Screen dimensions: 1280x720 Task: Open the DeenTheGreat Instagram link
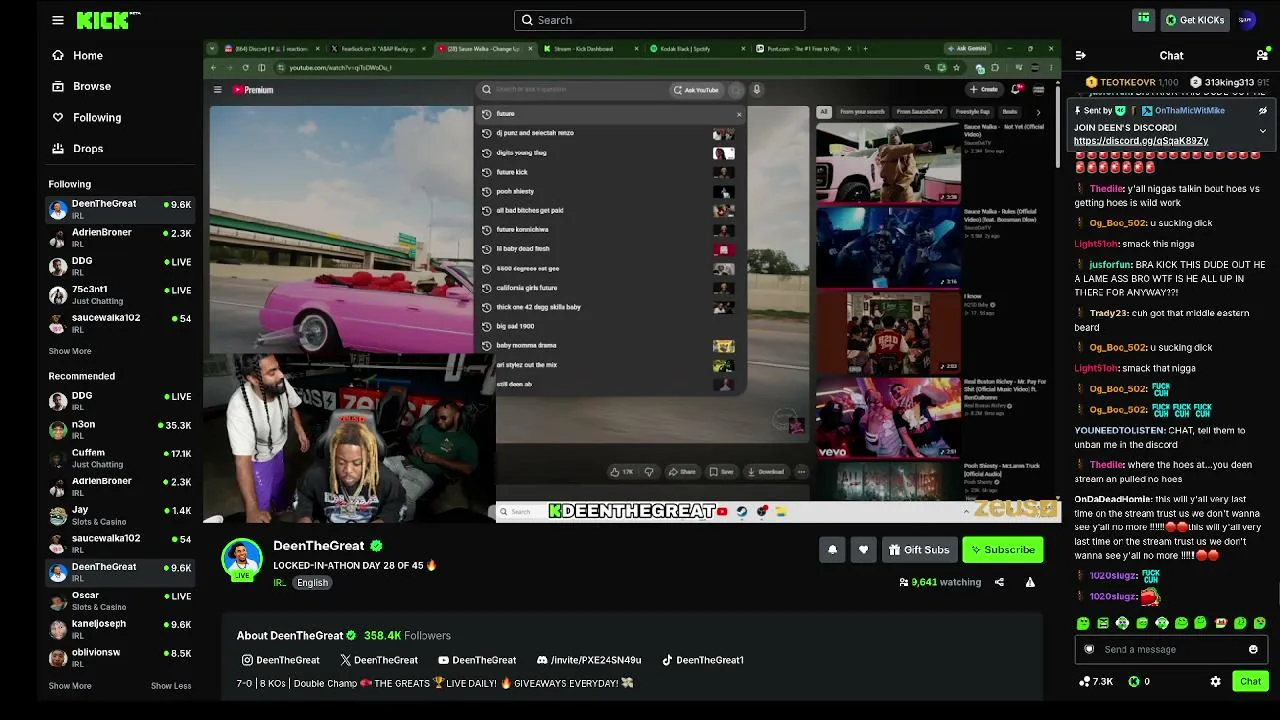pos(281,660)
